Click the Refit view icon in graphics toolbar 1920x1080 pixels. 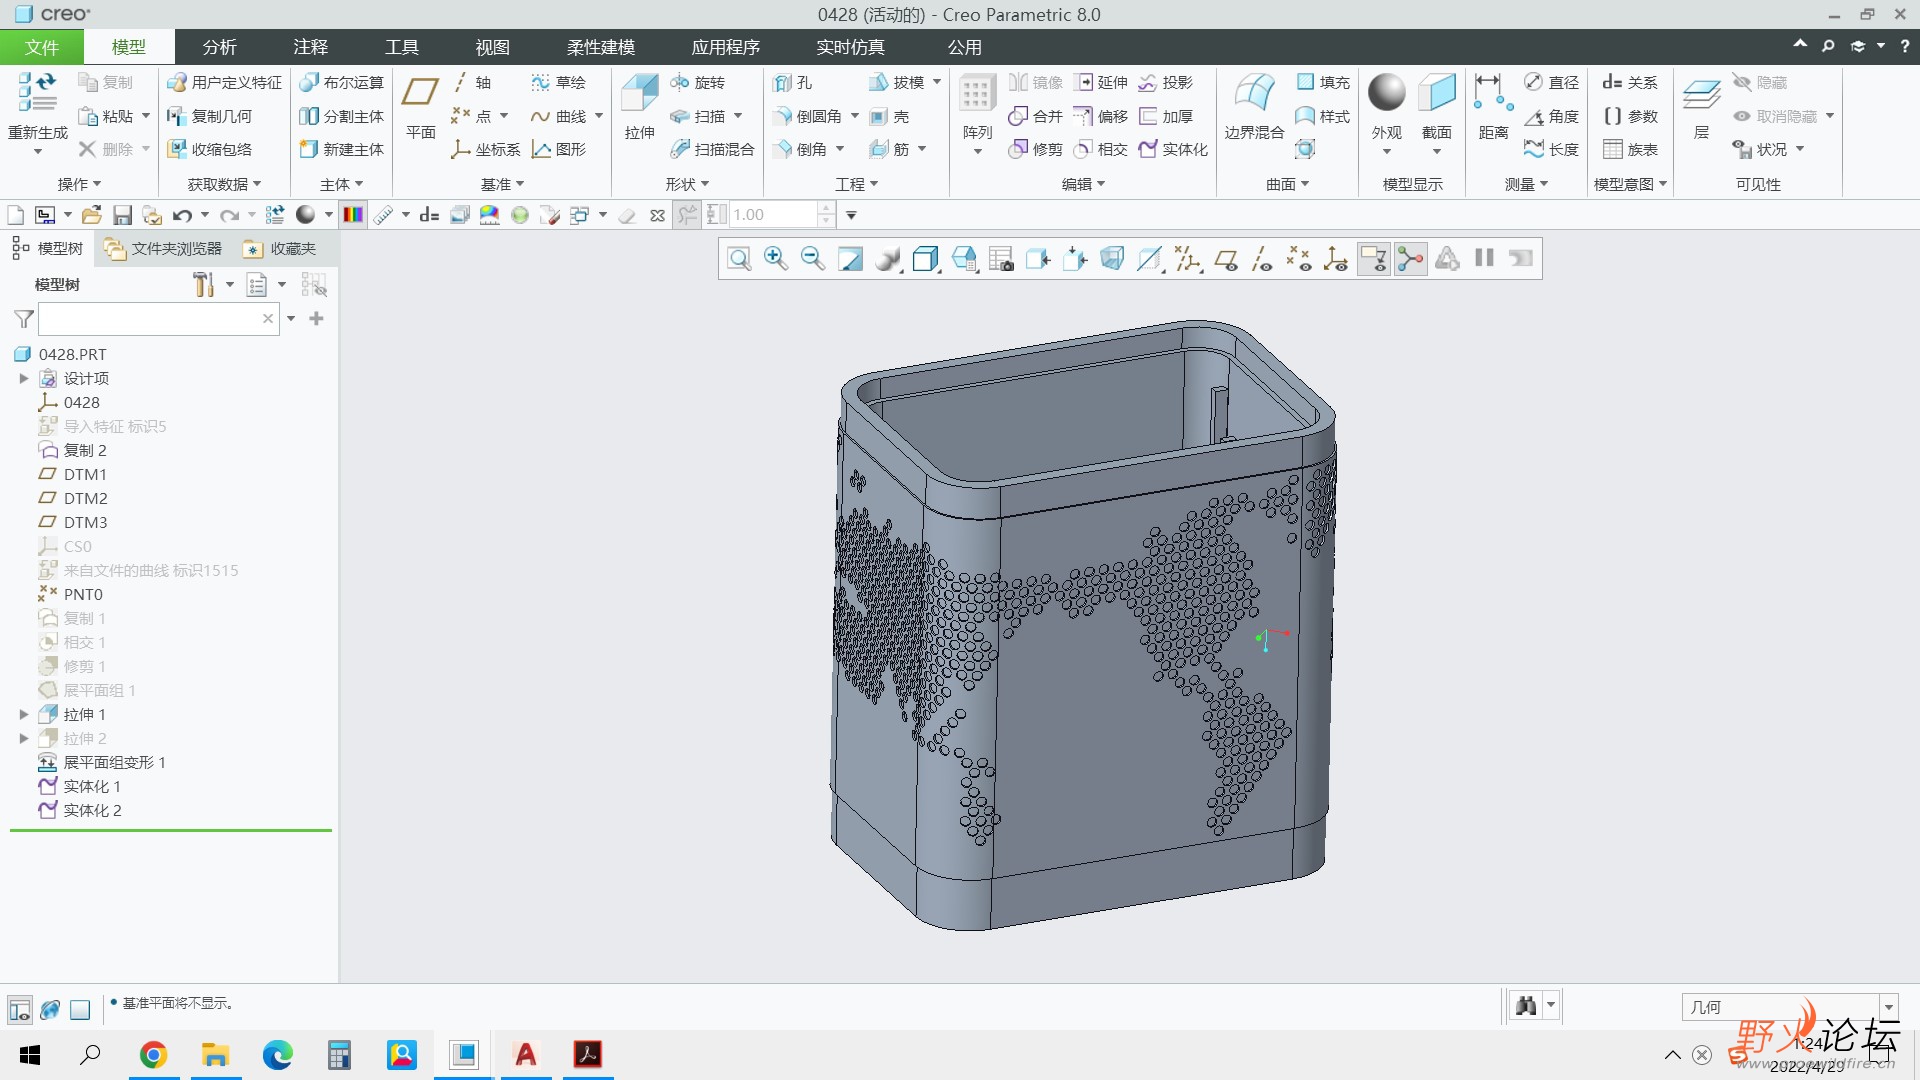click(x=739, y=259)
